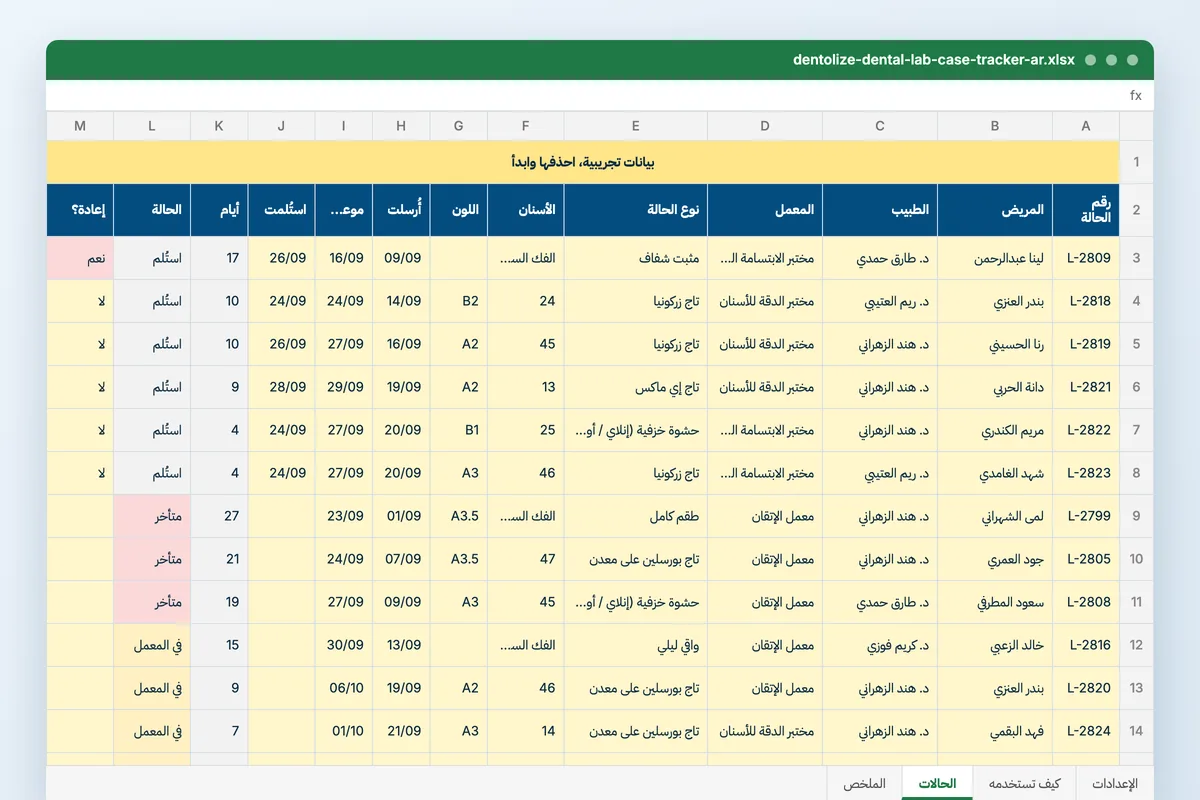The image size is (1200, 800).
Task: Select case number cell L-2824
Action: (1086, 731)
